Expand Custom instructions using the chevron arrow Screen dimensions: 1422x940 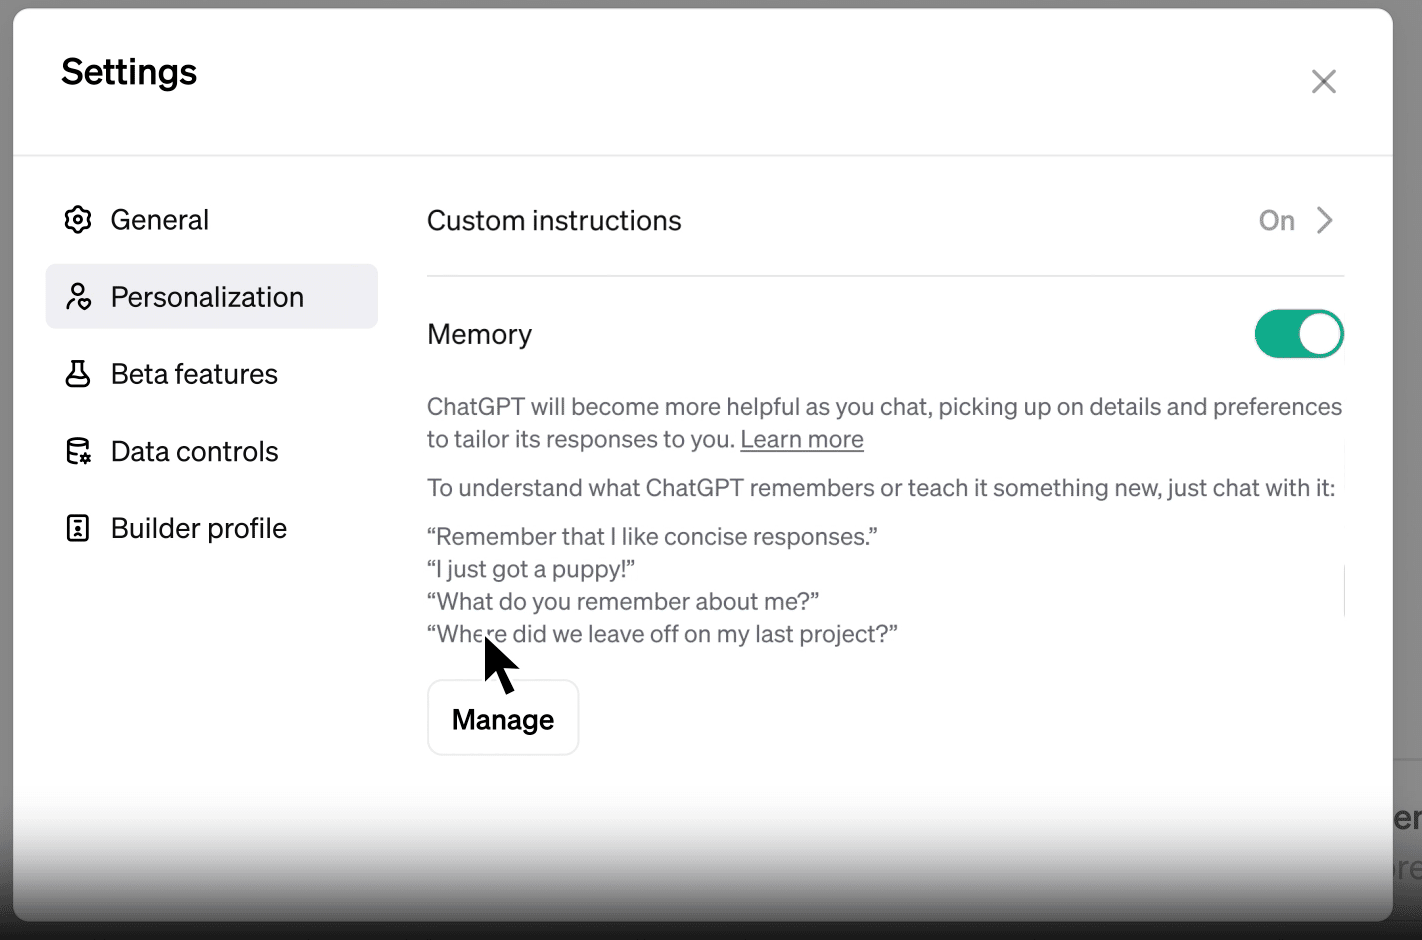click(1325, 220)
